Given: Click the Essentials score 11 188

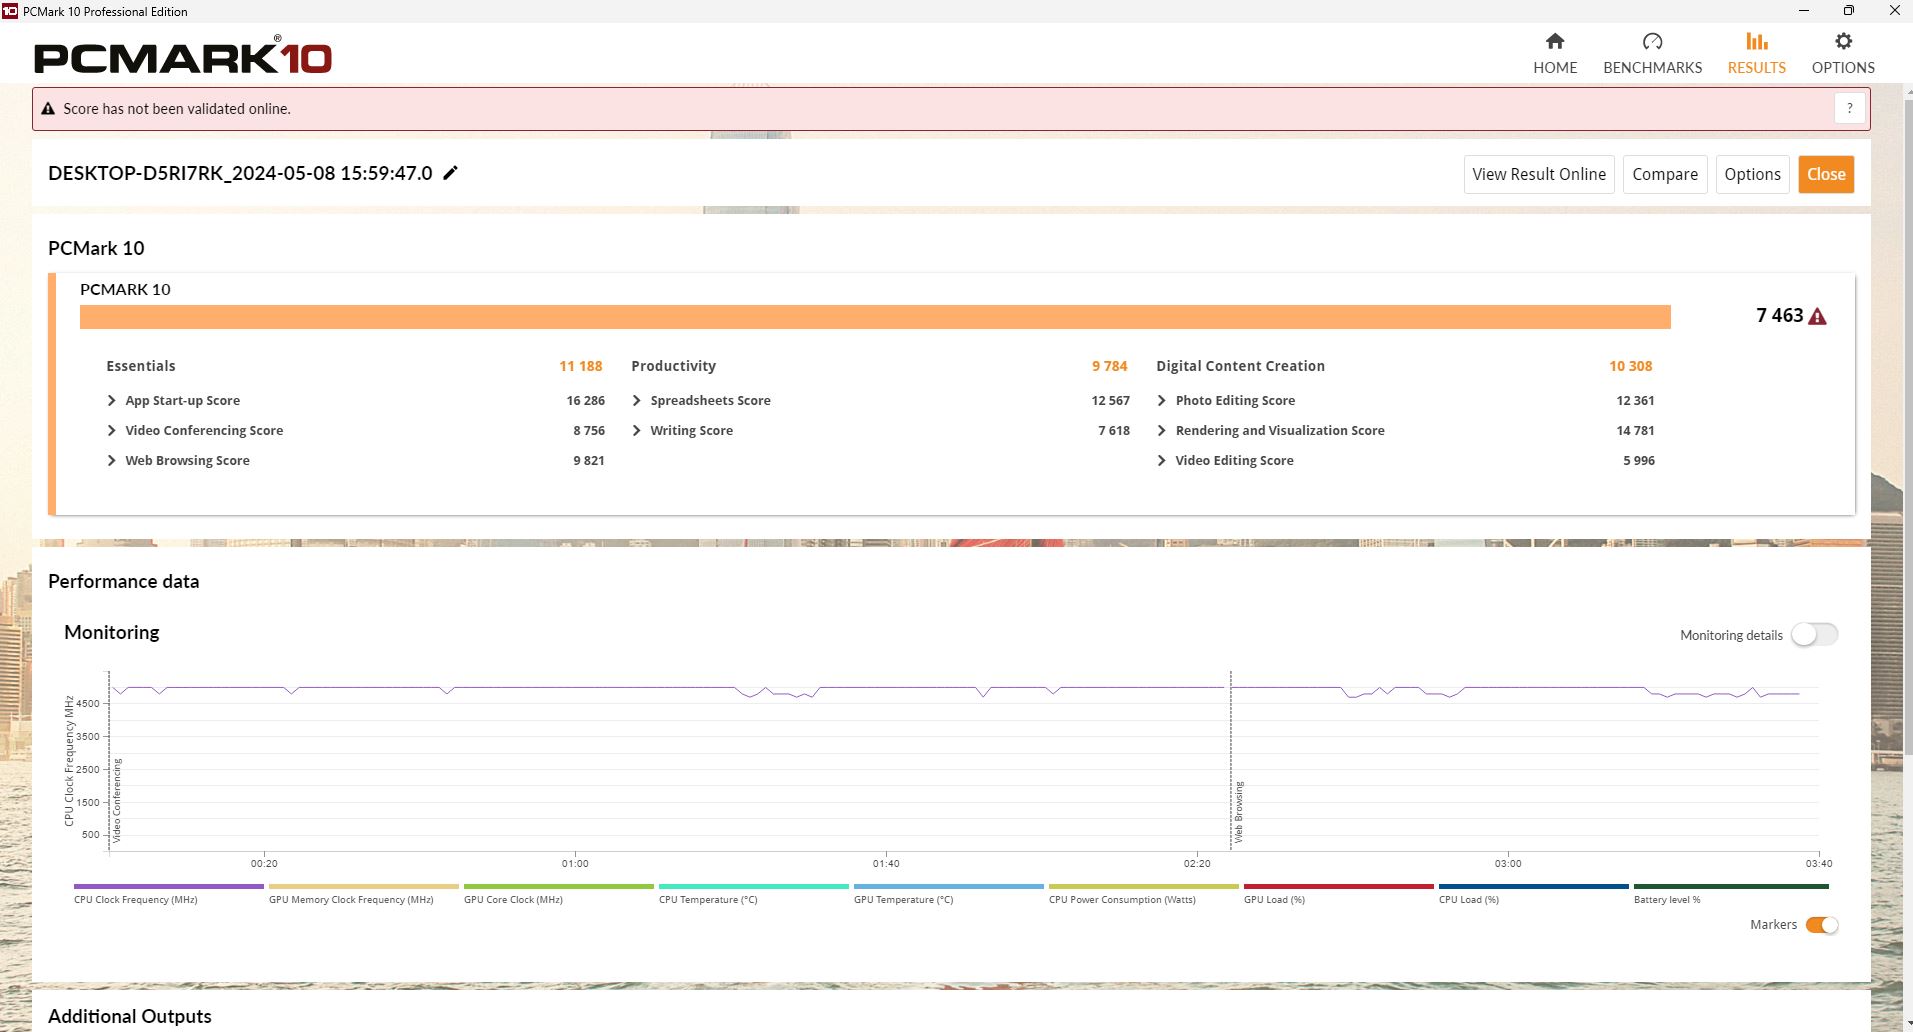Looking at the screenshot, I should tap(580, 366).
